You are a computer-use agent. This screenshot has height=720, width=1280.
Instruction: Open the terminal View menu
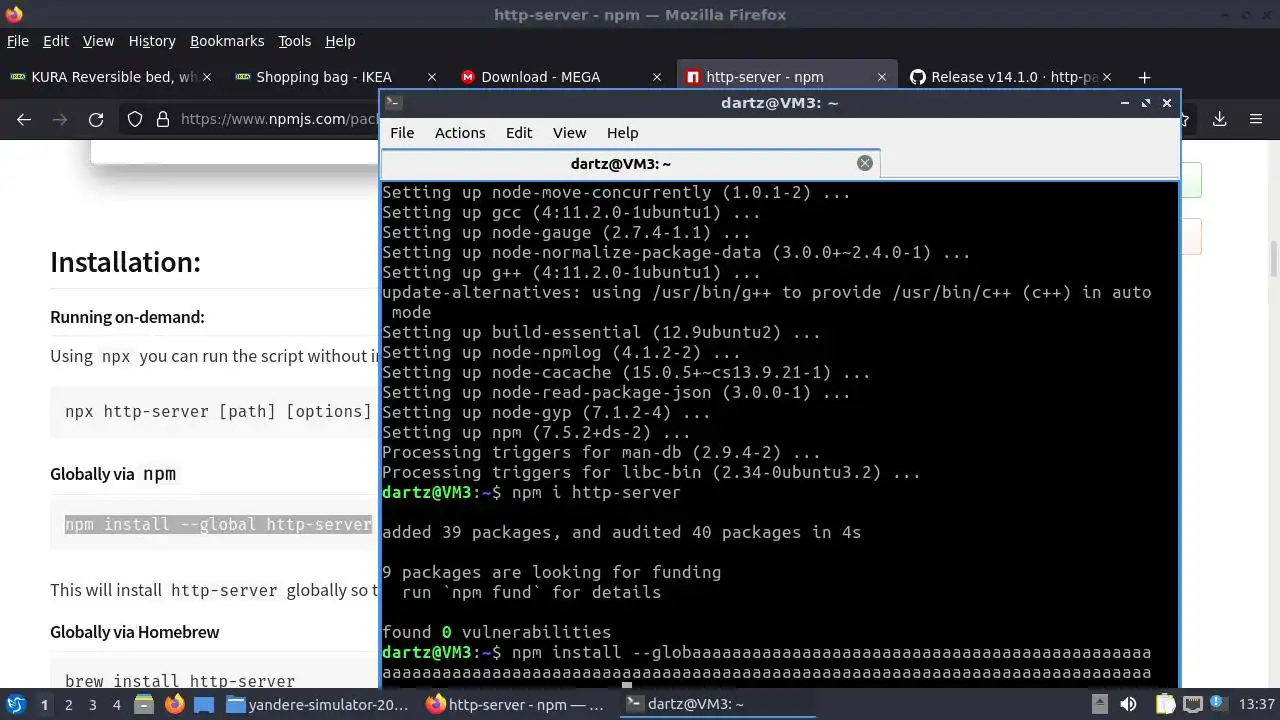pyautogui.click(x=569, y=133)
